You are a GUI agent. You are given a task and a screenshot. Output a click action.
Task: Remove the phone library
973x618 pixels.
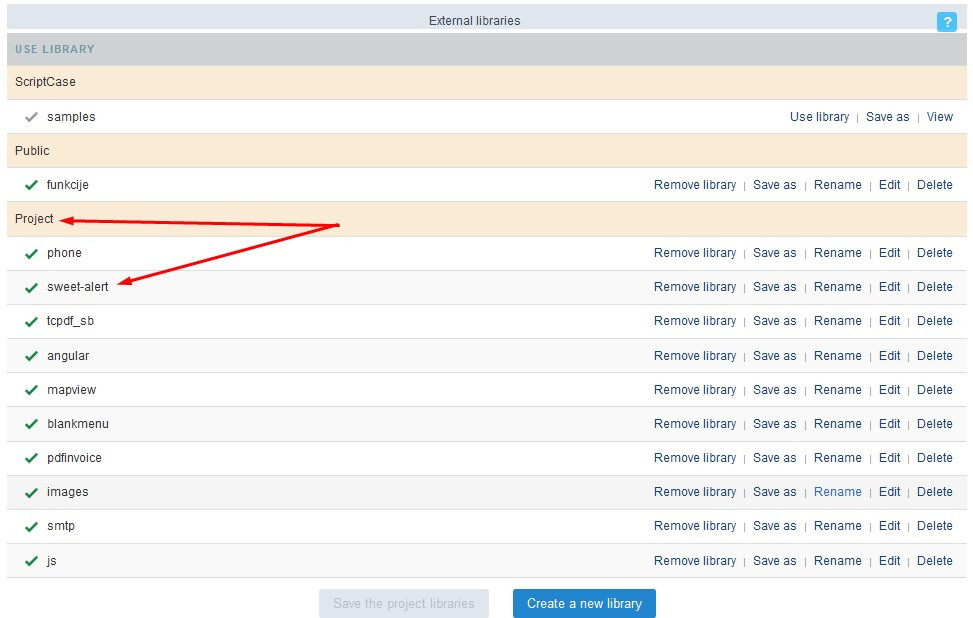pos(695,253)
